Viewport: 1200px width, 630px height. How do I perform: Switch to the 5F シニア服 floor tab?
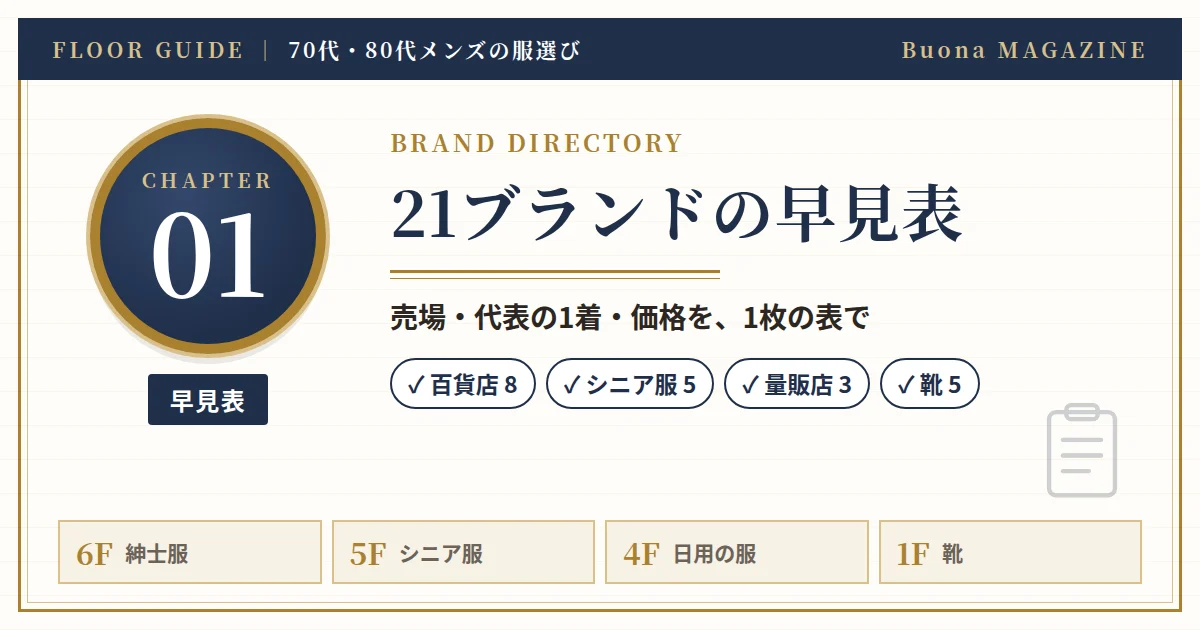(464, 552)
